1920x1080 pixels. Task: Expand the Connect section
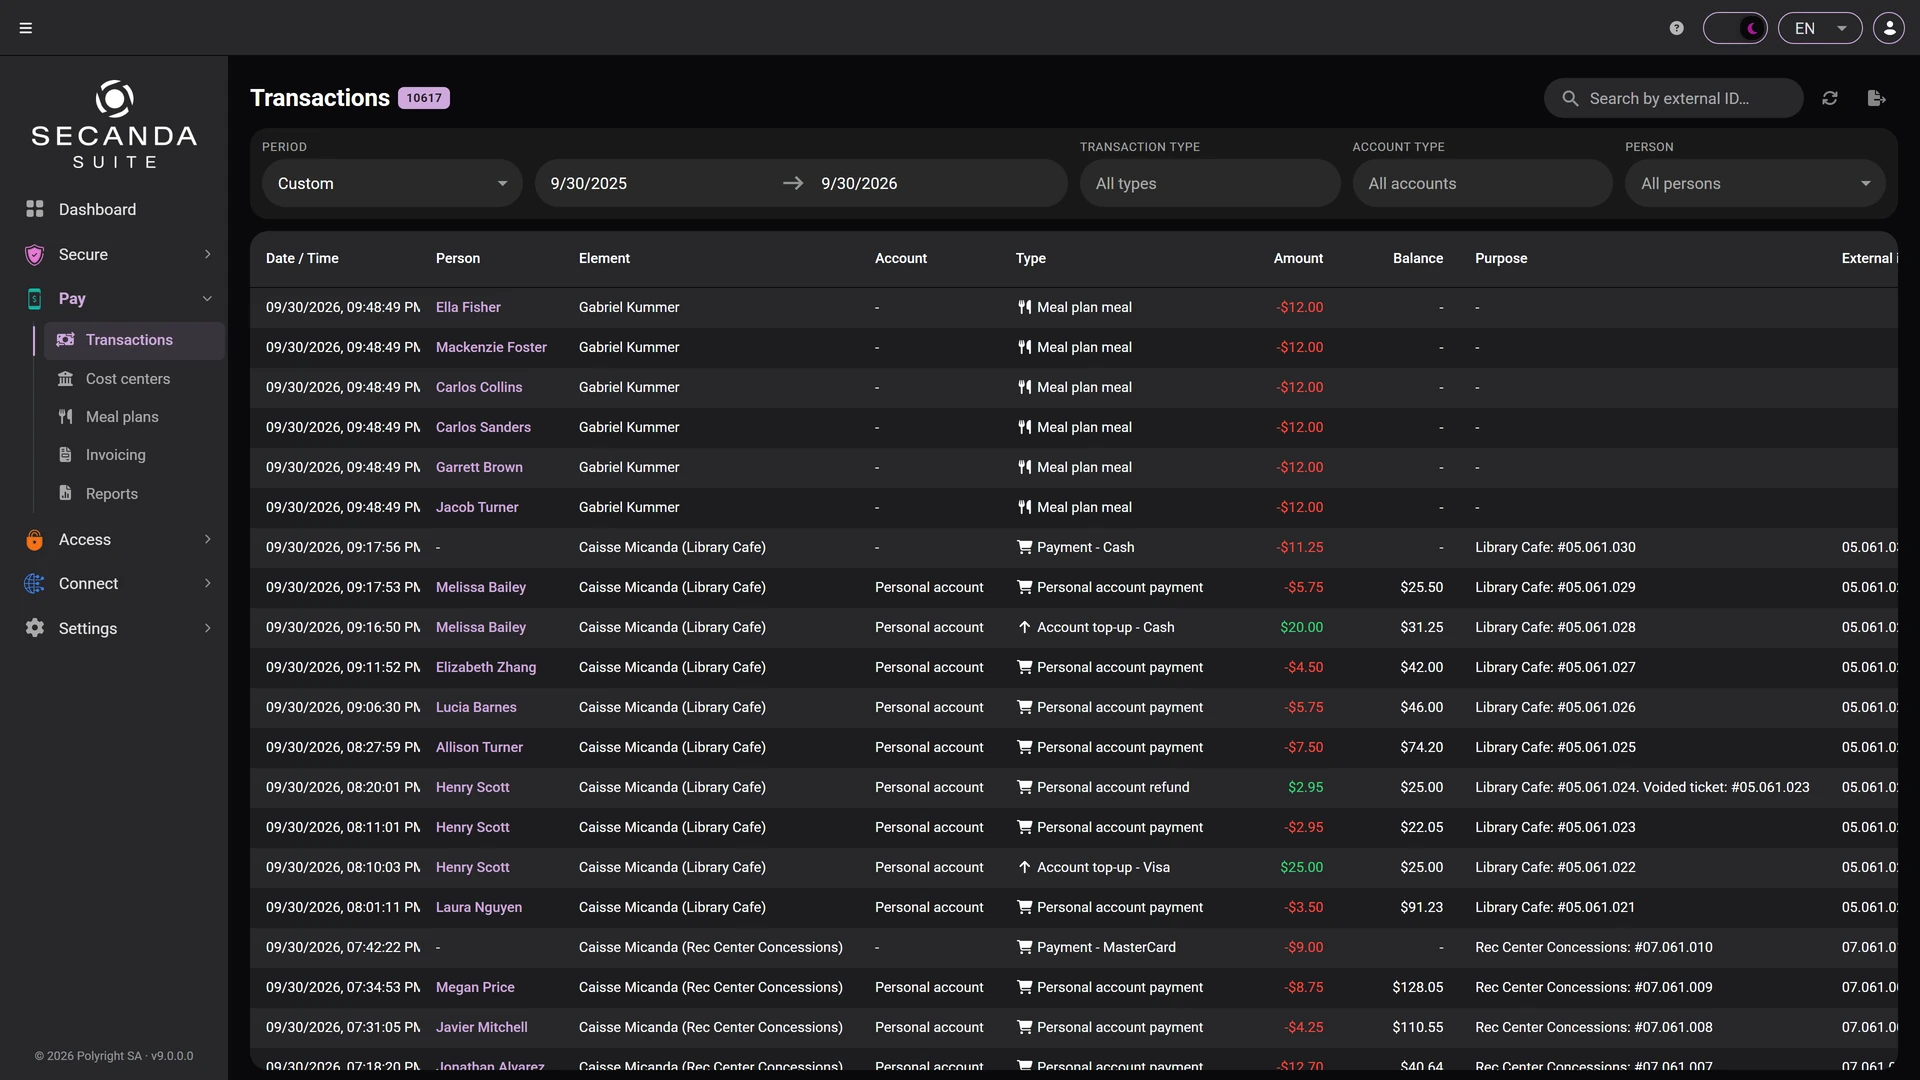tap(114, 584)
